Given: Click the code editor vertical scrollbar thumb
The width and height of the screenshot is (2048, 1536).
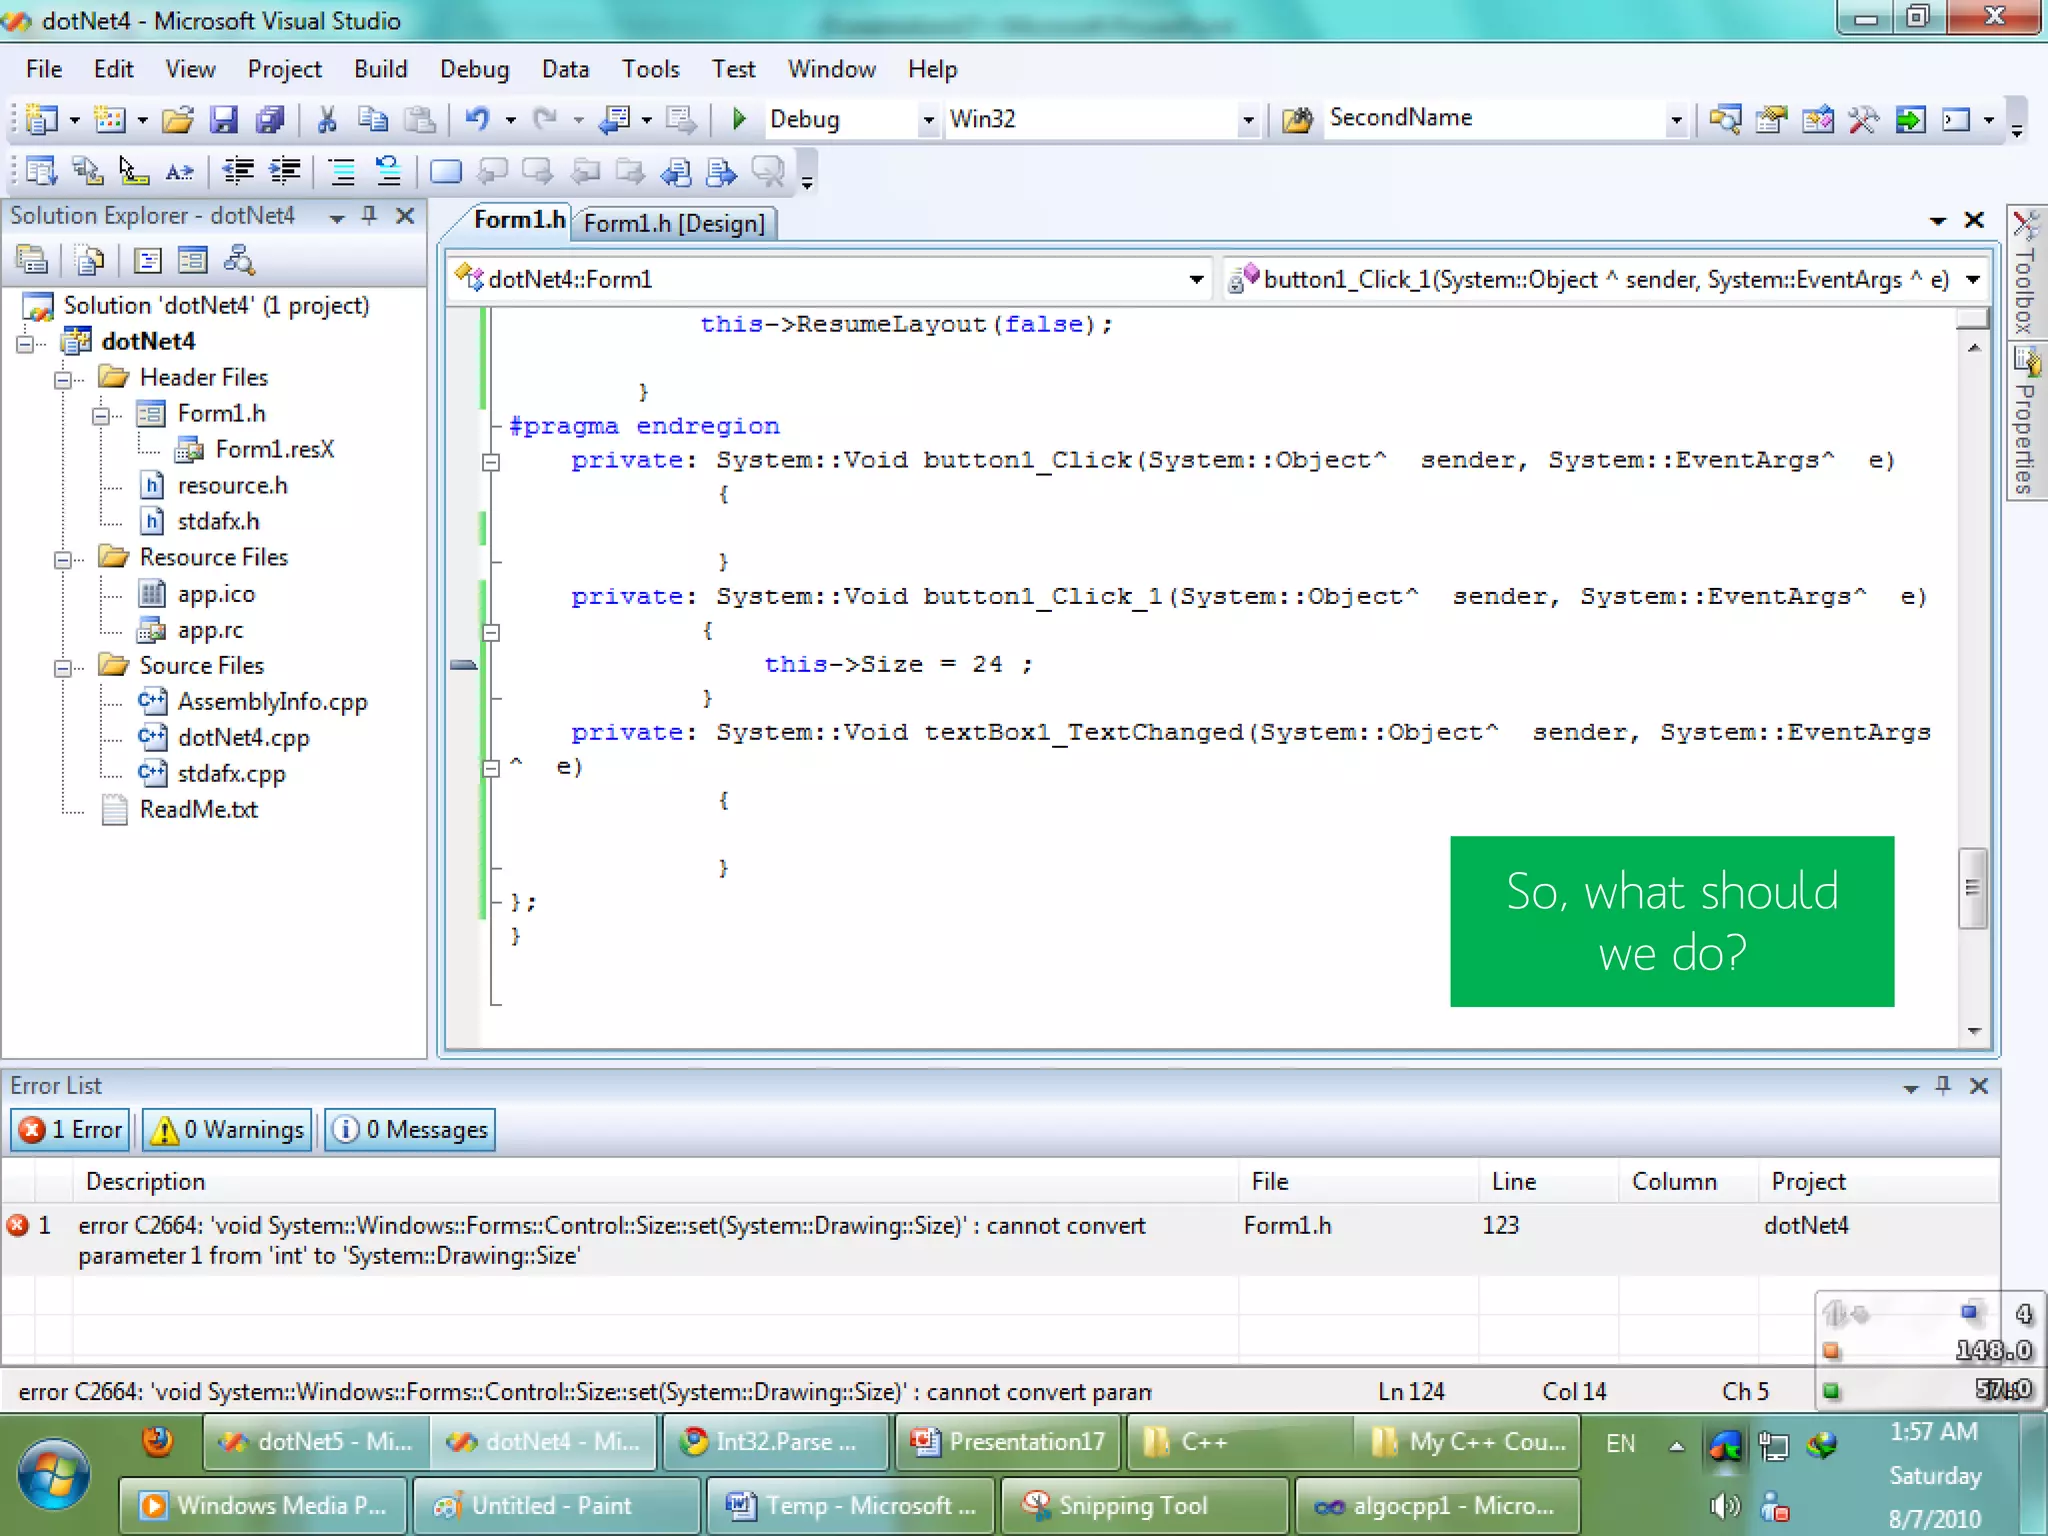Looking at the screenshot, I should (1972, 888).
